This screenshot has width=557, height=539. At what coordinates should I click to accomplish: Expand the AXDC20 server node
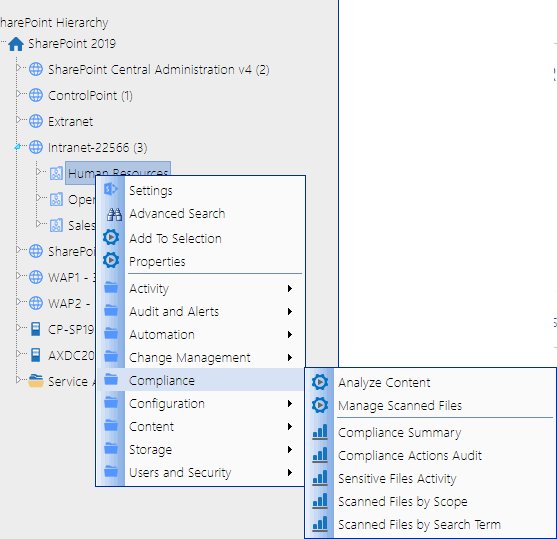point(18,353)
